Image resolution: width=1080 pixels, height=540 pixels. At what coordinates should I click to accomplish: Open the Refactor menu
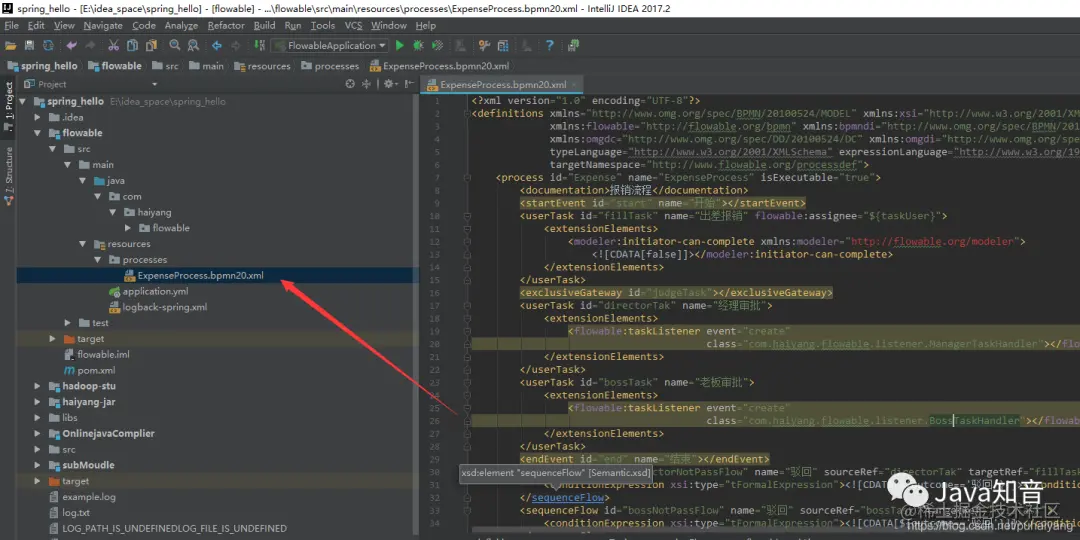point(226,25)
